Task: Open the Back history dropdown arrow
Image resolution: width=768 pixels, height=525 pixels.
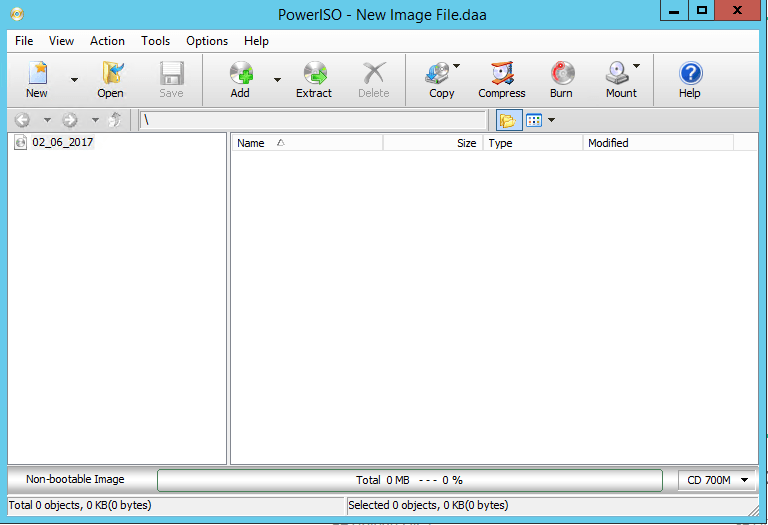Action: pos(47,119)
